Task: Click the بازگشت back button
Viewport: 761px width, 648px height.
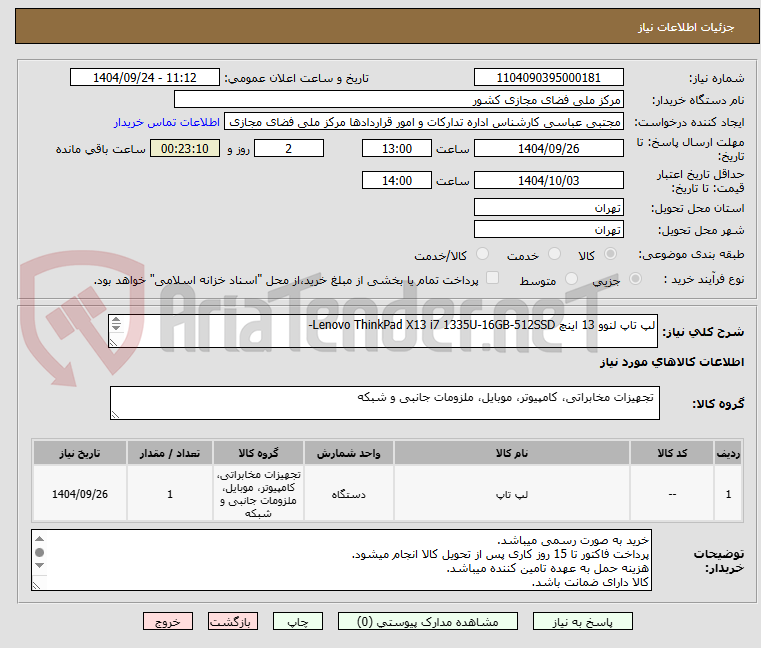Action: tap(233, 621)
